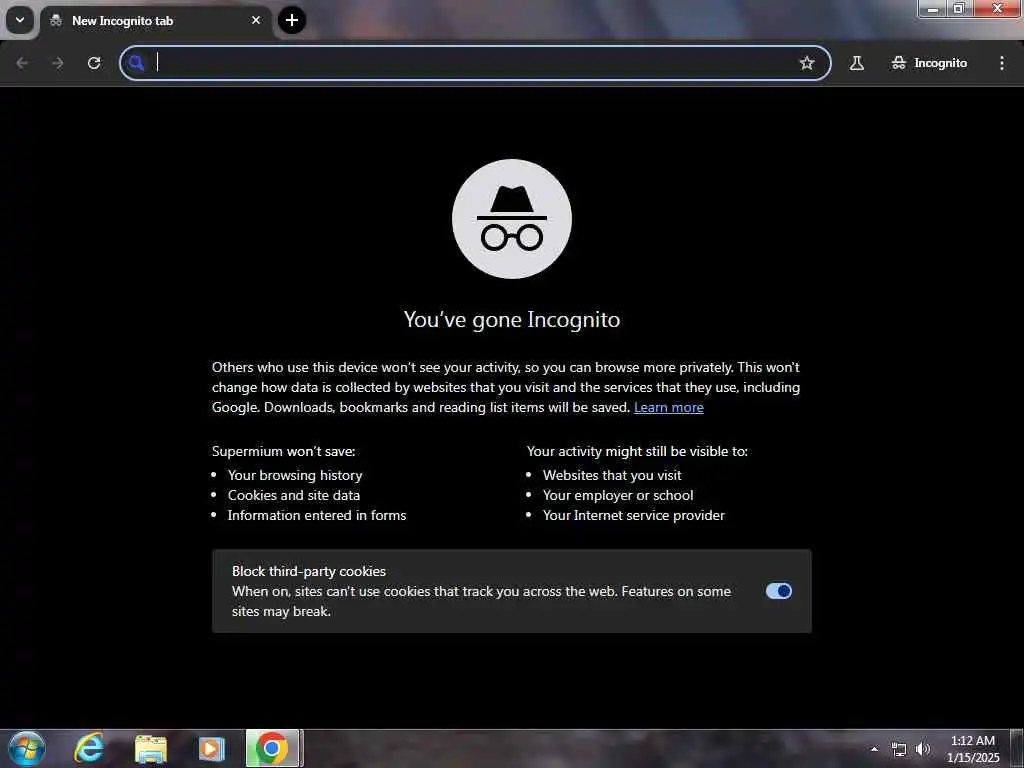Screen dimensions: 1024x768
Task: Click 'Websites that you visit' item
Action: click(612, 475)
